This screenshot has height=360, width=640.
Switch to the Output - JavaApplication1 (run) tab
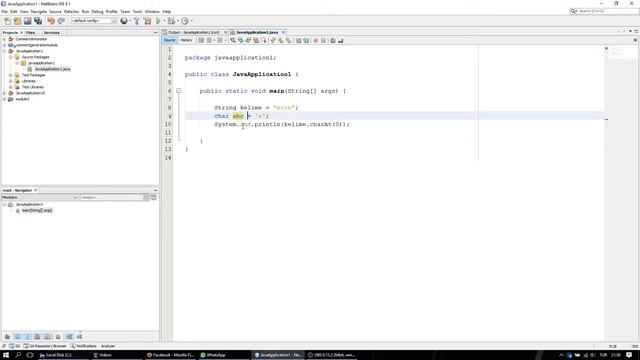click(194, 32)
